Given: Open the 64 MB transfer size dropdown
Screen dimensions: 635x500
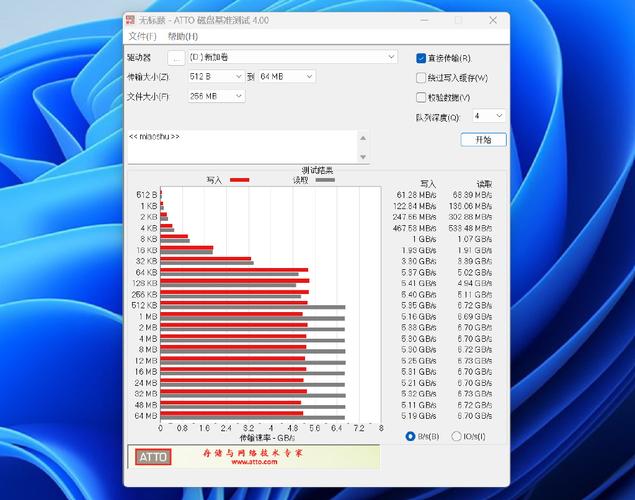Looking at the screenshot, I should pyautogui.click(x=287, y=77).
